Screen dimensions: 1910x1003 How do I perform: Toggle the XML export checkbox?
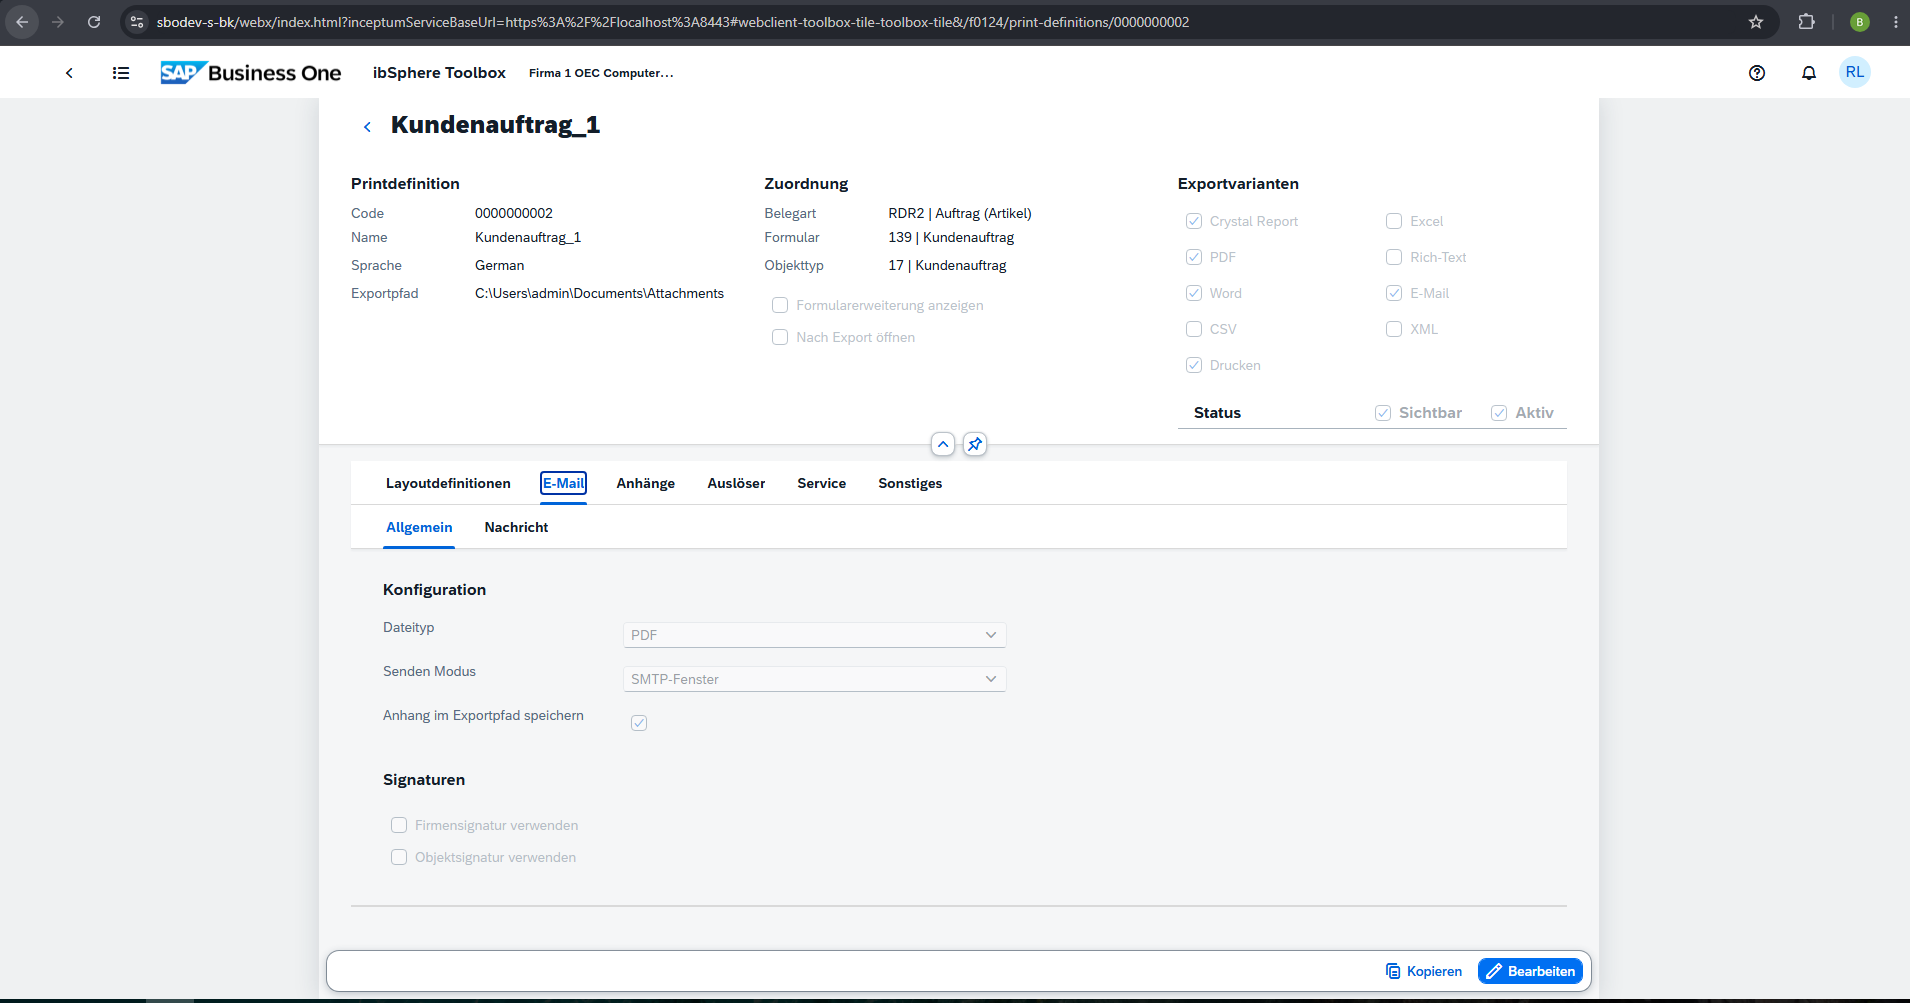(1394, 329)
